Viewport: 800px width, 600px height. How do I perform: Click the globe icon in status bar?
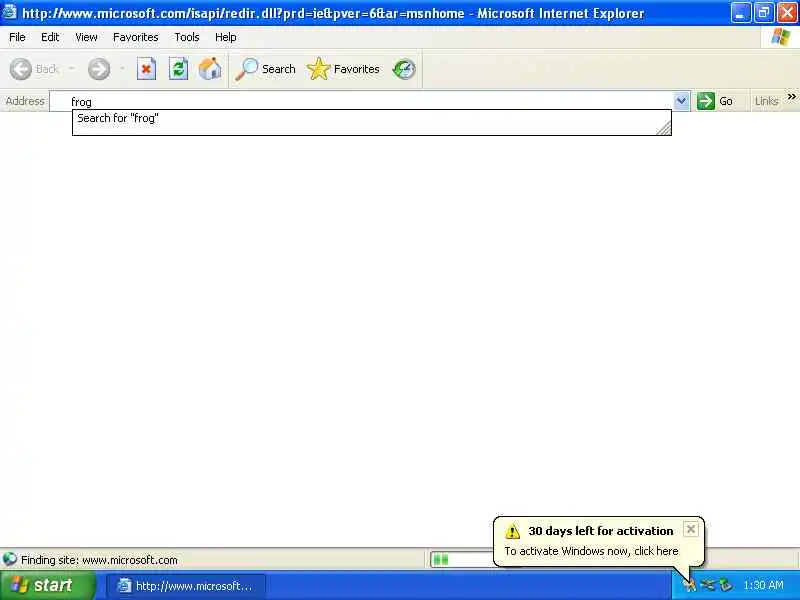tap(10, 560)
